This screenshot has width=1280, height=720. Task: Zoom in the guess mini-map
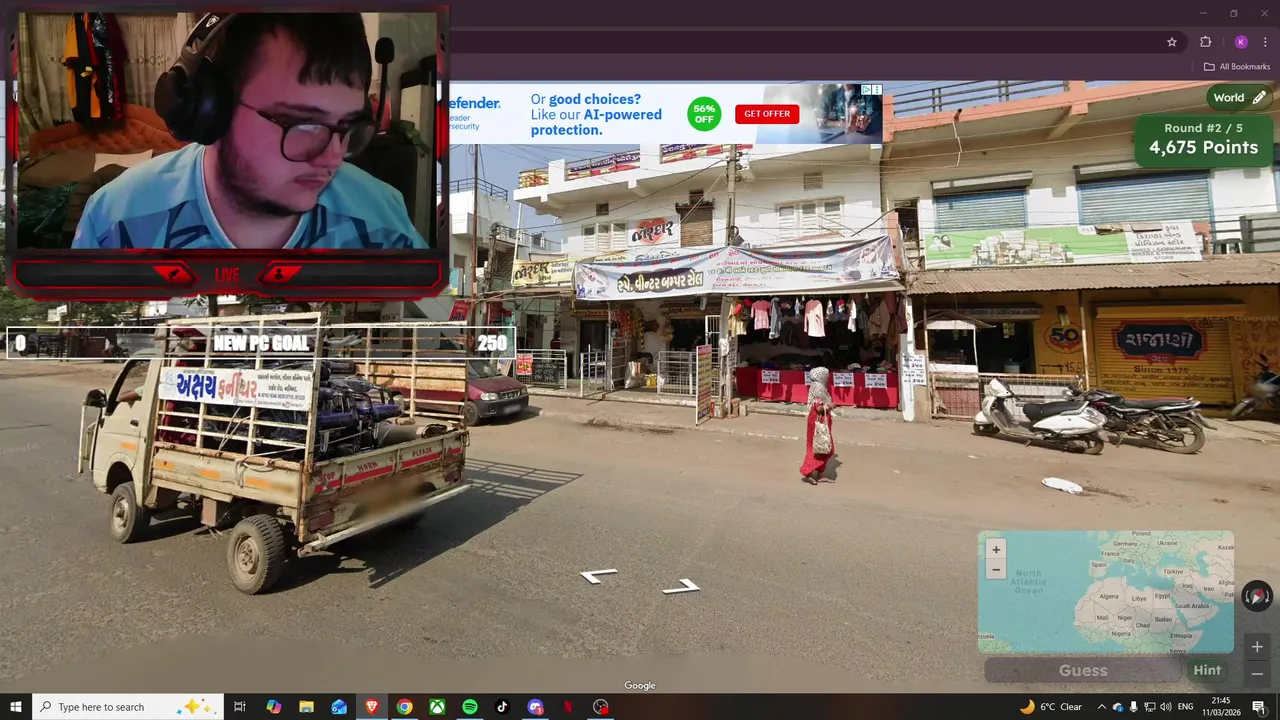[995, 550]
